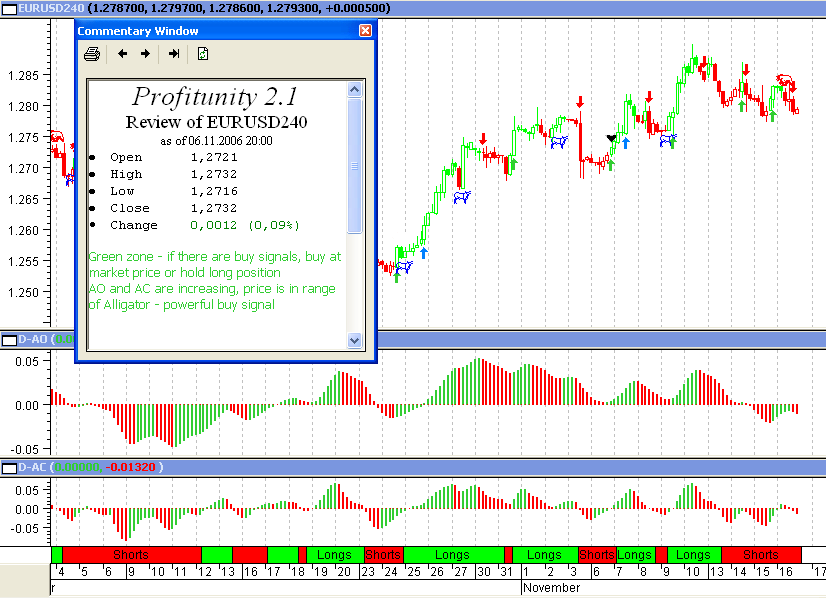This screenshot has height=598, width=826.
Task: Click the commentary scrollbar down arrow
Action: point(355,340)
